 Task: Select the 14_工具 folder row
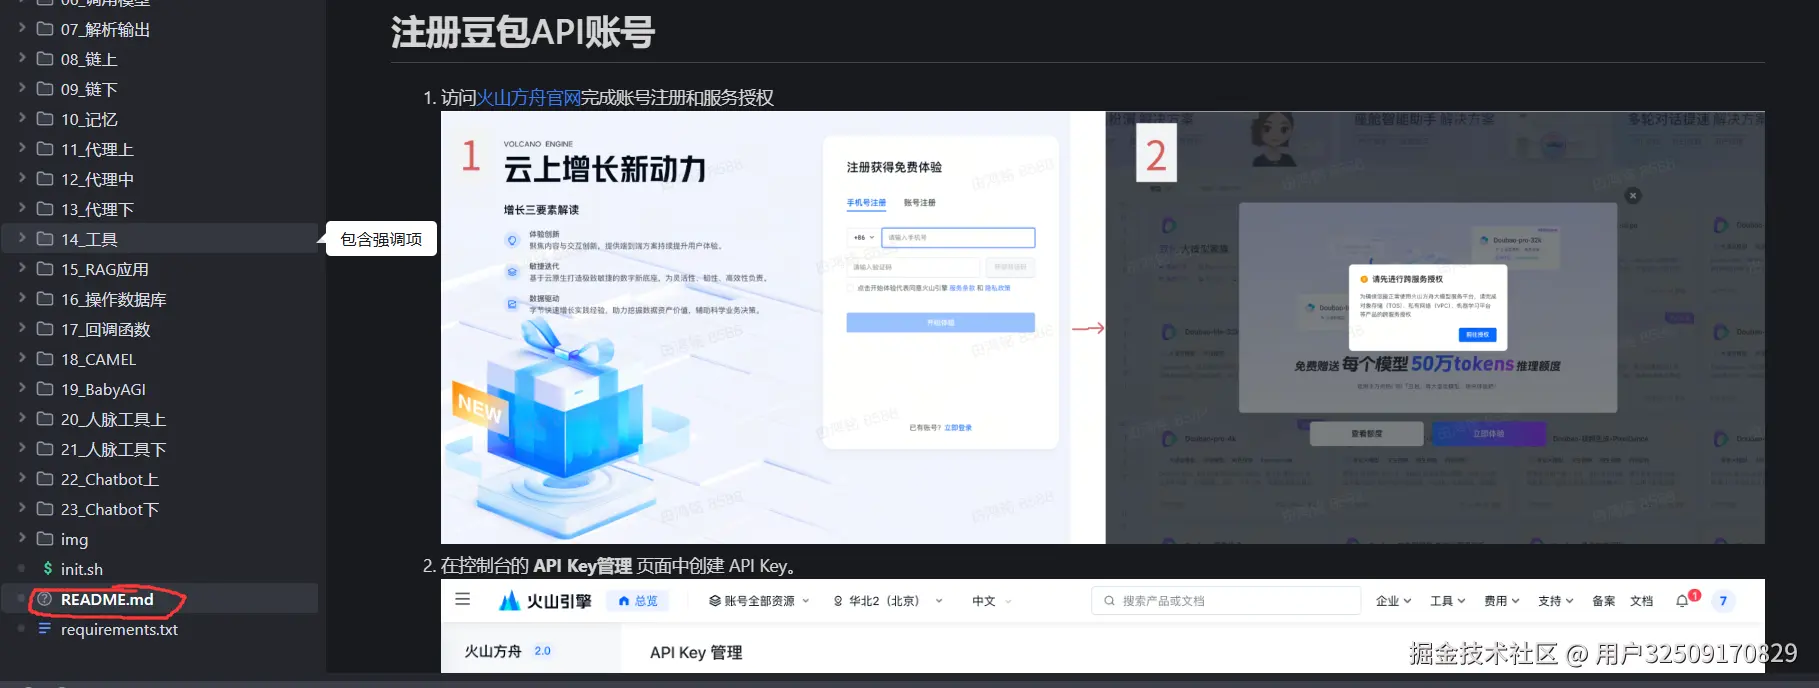[160, 239]
